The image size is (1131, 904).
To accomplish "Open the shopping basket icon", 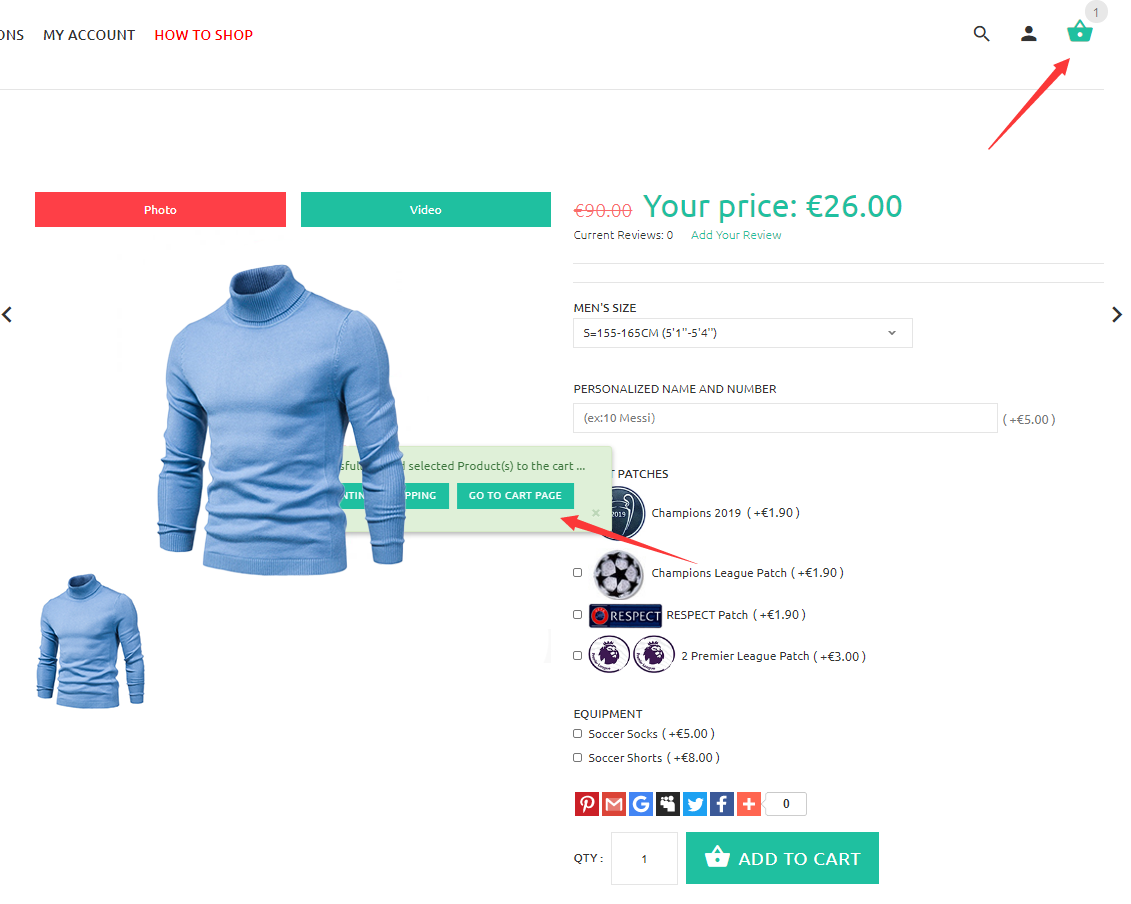I will pos(1079,31).
